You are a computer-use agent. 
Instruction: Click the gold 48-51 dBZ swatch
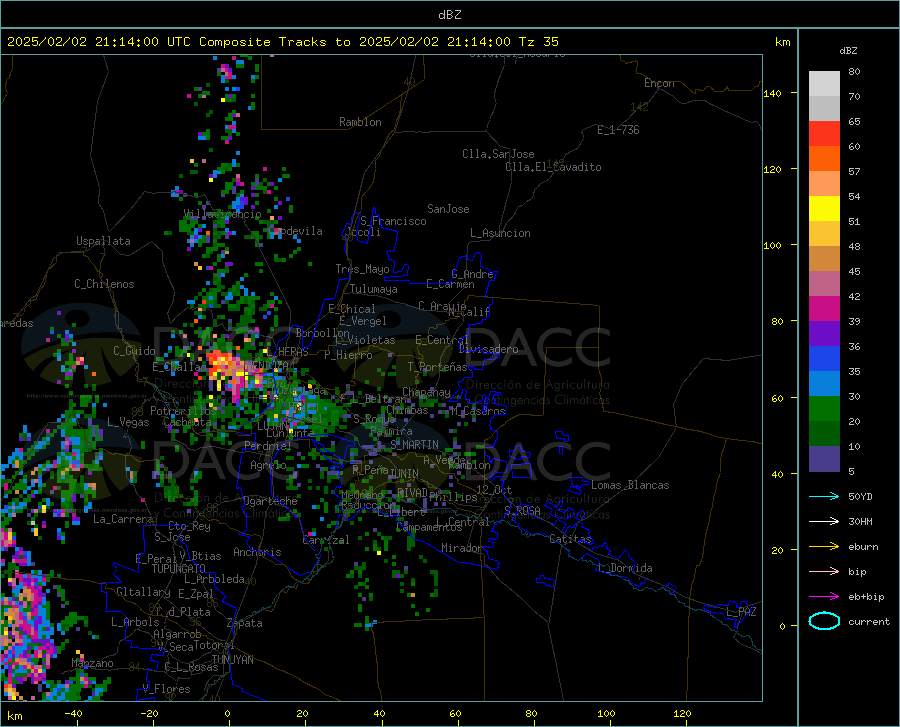(824, 234)
